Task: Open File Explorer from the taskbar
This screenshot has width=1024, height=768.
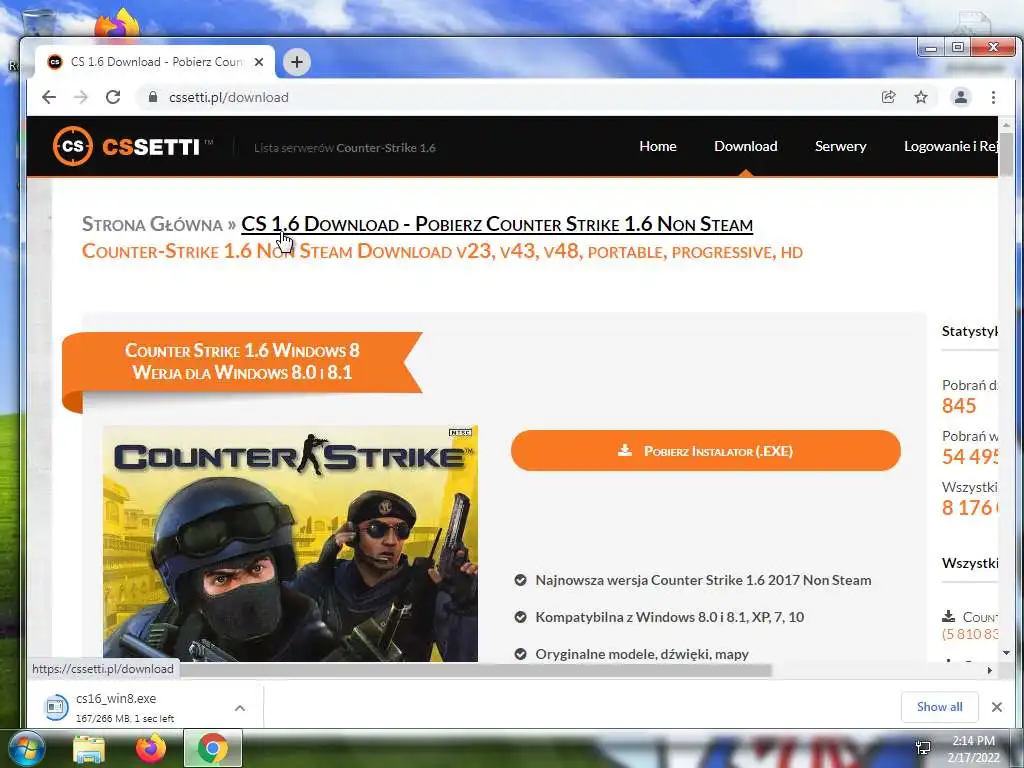Action: pyautogui.click(x=89, y=749)
